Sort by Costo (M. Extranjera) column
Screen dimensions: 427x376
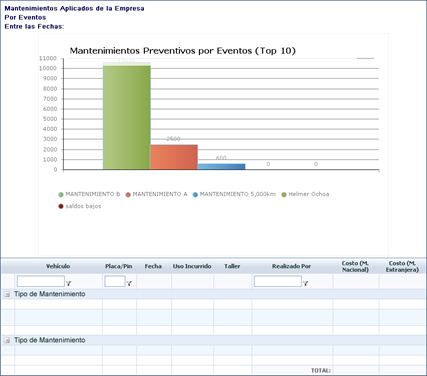(x=402, y=266)
